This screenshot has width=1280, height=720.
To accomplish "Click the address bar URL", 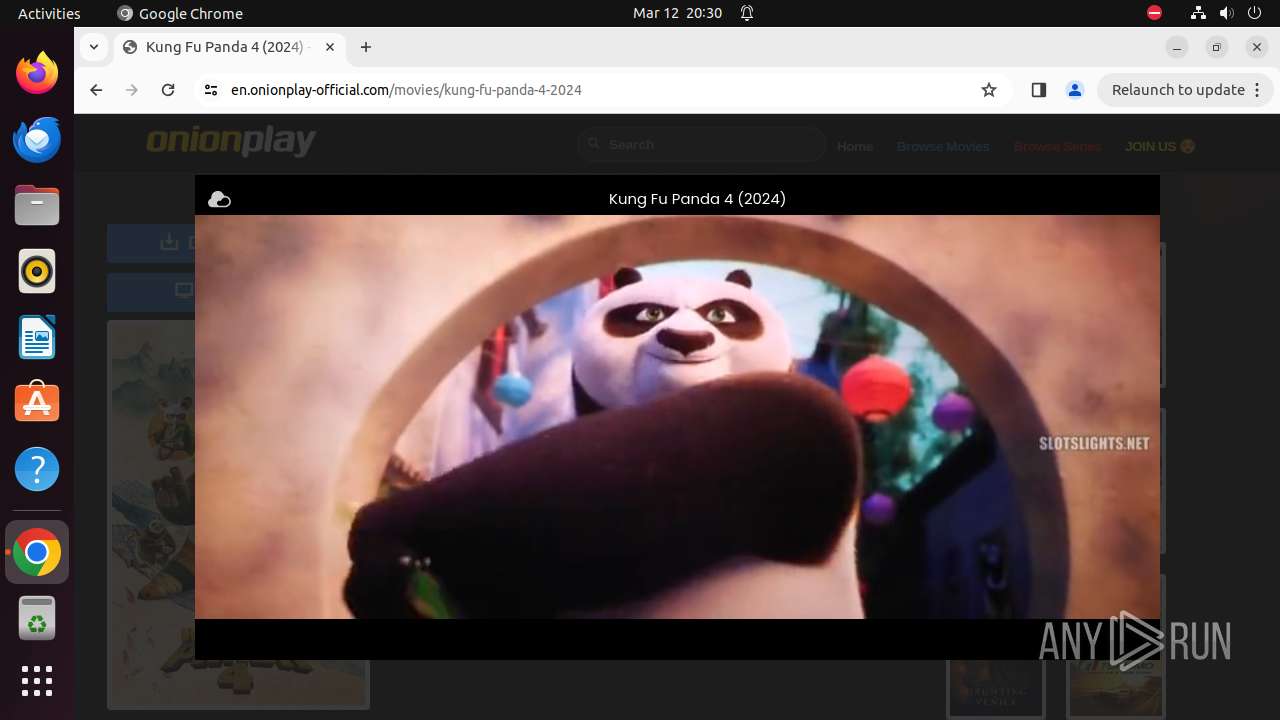I will 406,90.
